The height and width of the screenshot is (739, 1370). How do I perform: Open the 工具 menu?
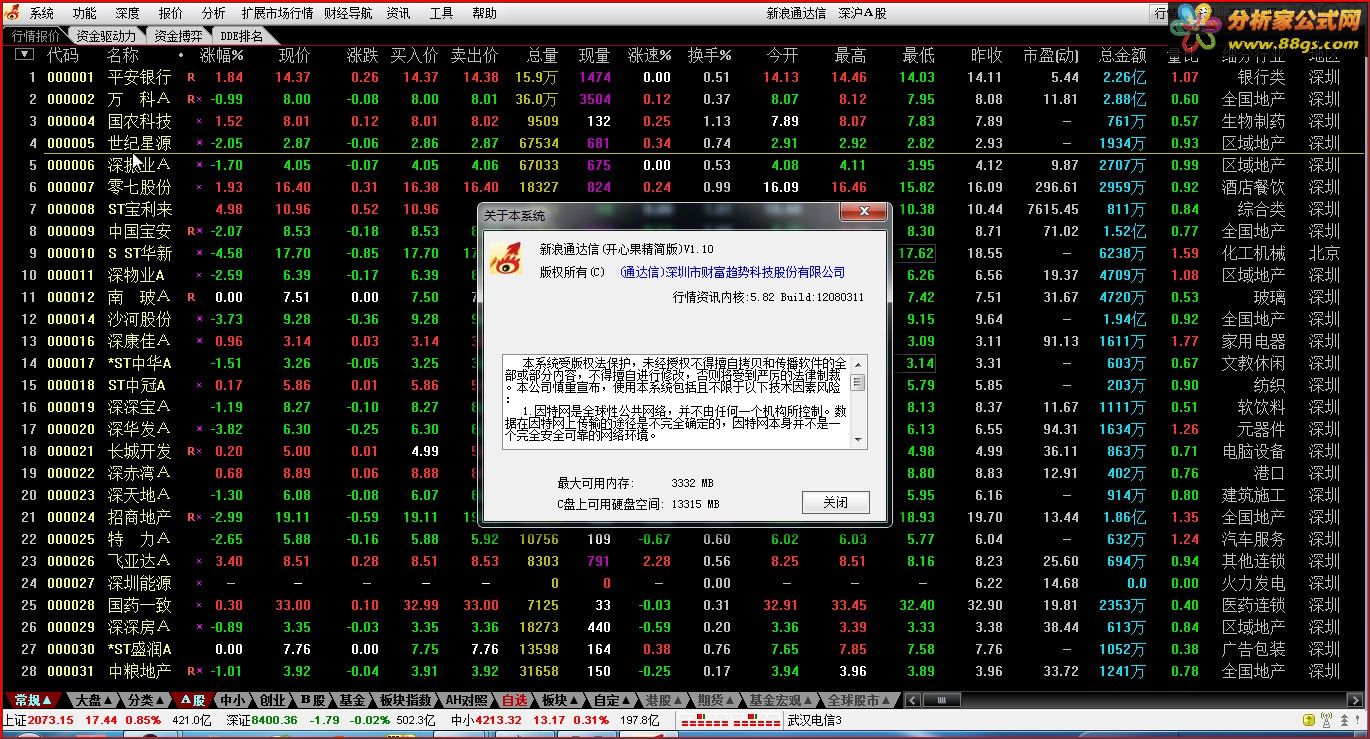(441, 14)
